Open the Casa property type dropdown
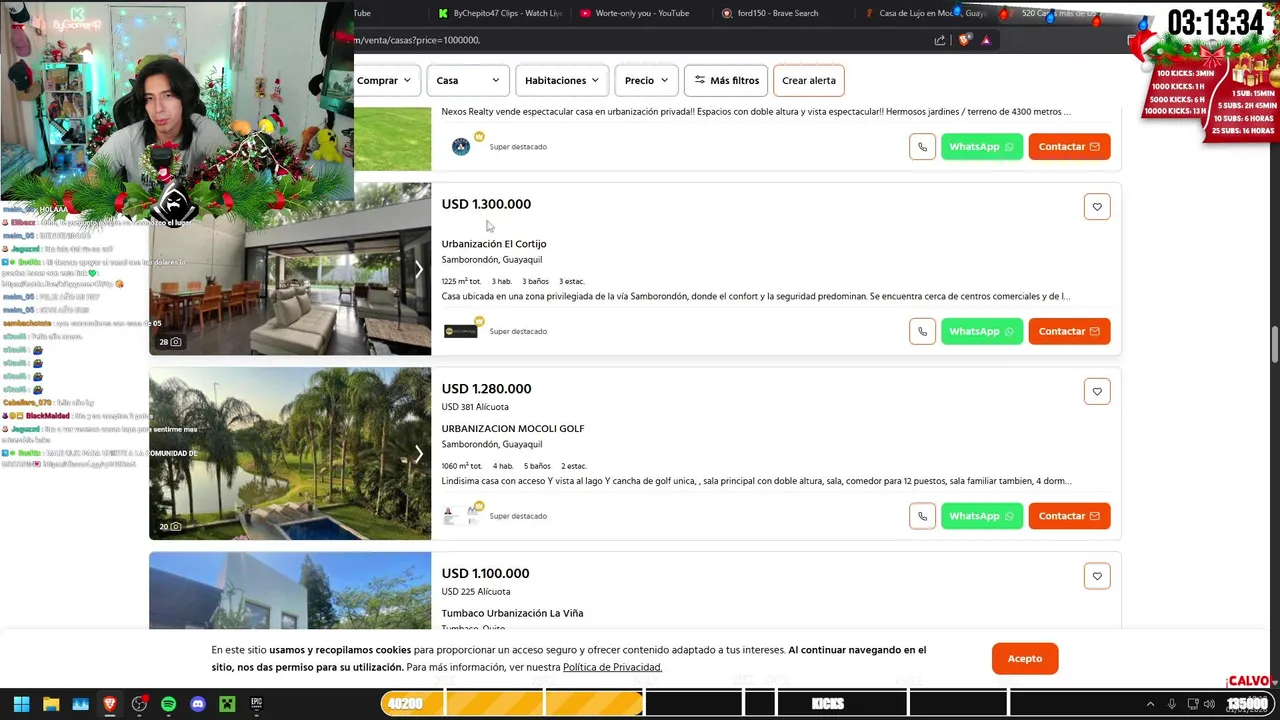 click(468, 80)
